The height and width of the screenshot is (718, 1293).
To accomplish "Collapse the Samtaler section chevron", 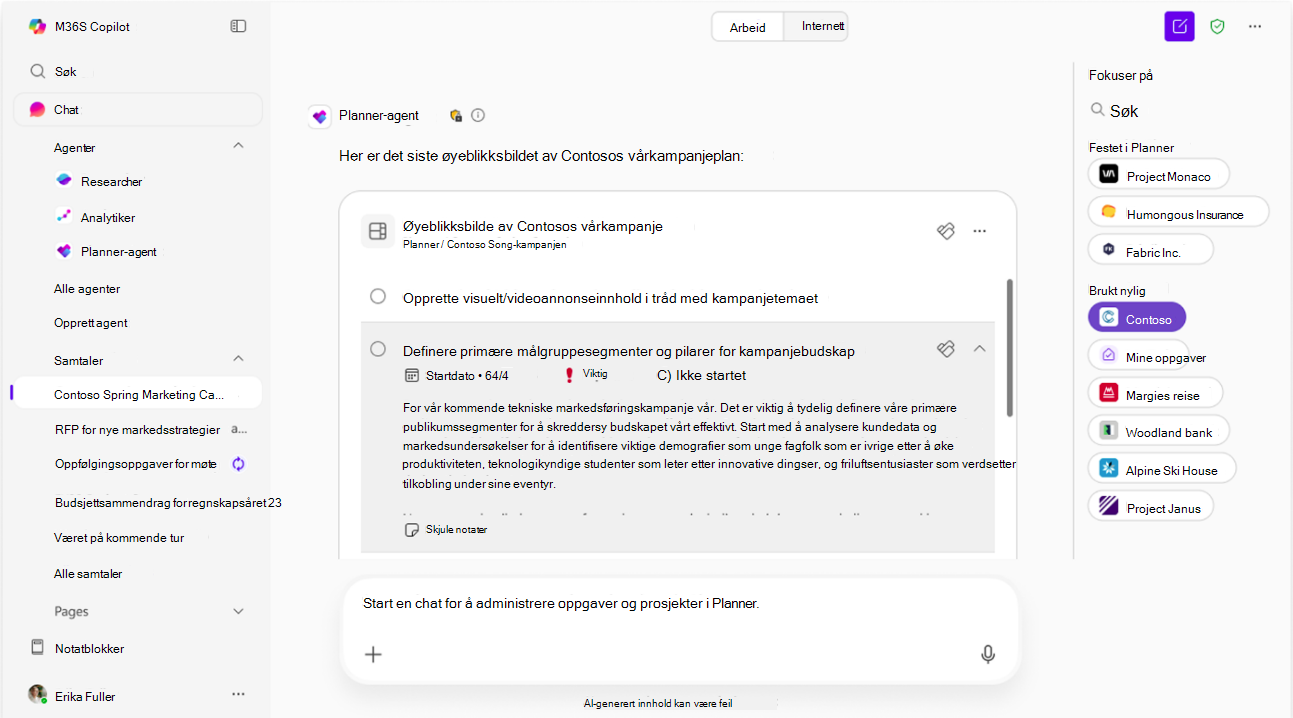I will 238,359.
